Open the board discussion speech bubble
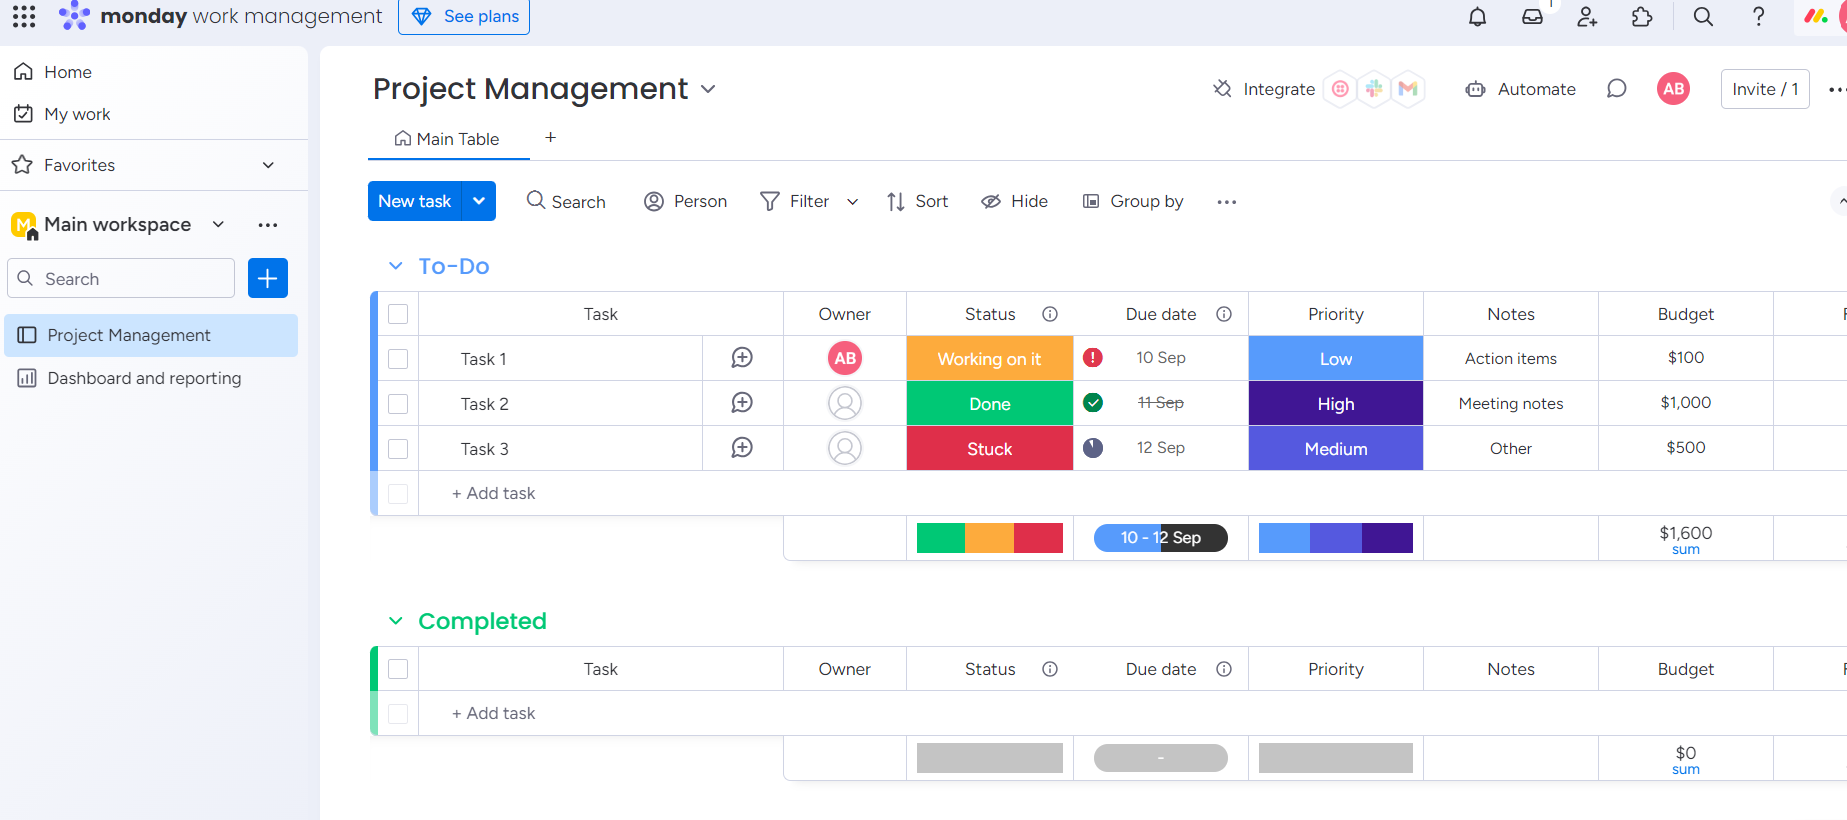The height and width of the screenshot is (820, 1847). click(1616, 89)
